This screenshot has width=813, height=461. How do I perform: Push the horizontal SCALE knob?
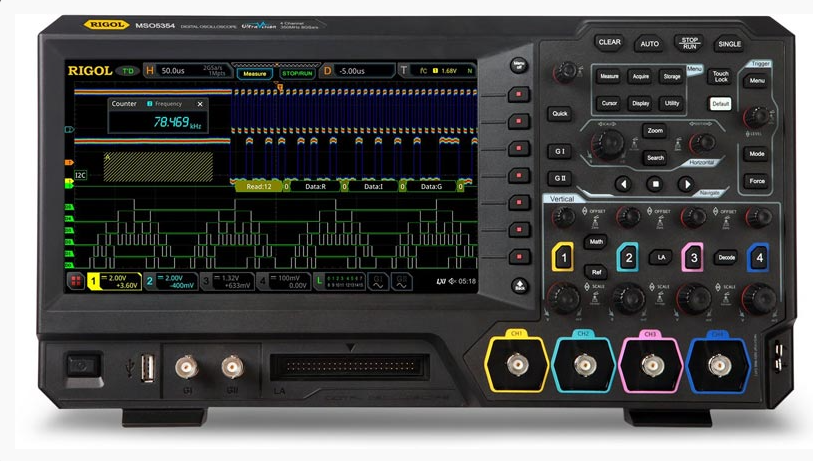tap(607, 143)
